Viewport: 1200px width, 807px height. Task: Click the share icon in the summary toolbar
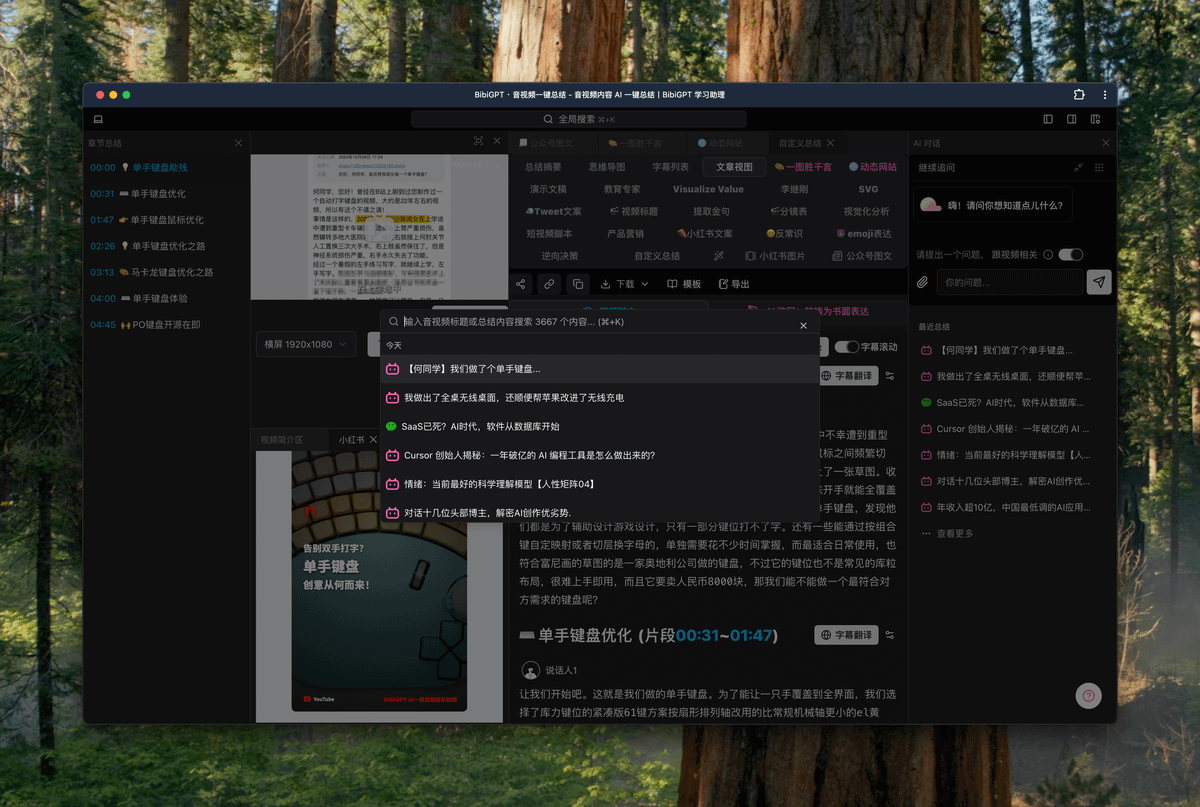[x=521, y=284]
